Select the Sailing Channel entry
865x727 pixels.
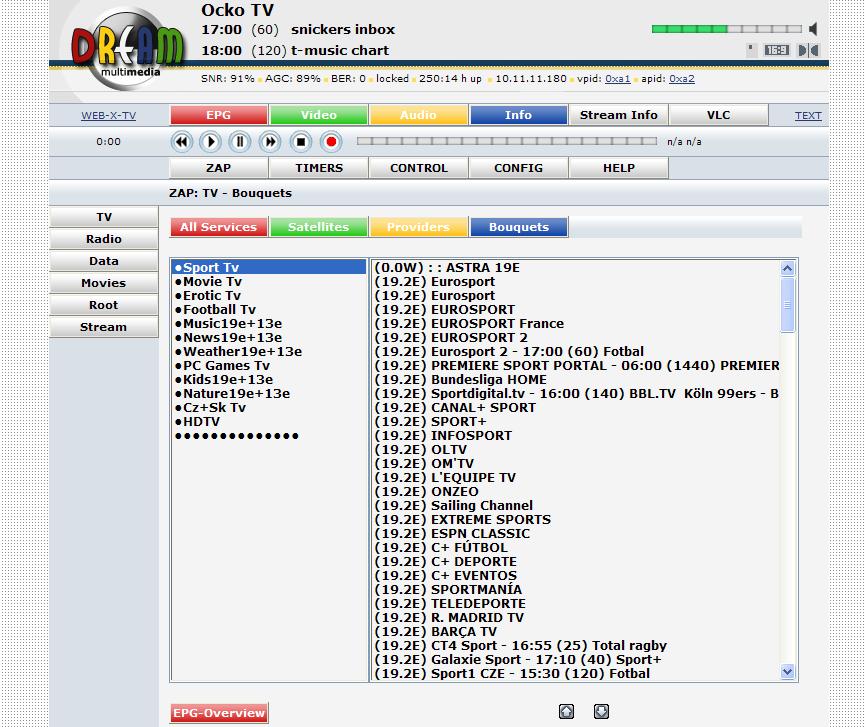point(576,505)
